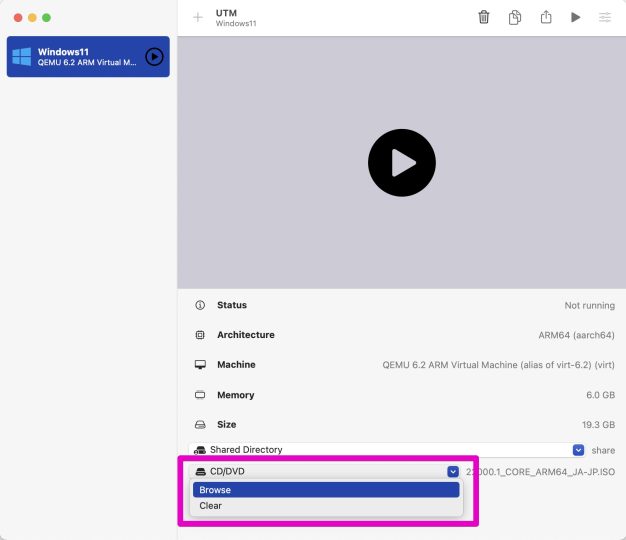This screenshot has width=626, height=540.
Task: Click the 'Not running' status text
Action: (x=589, y=305)
